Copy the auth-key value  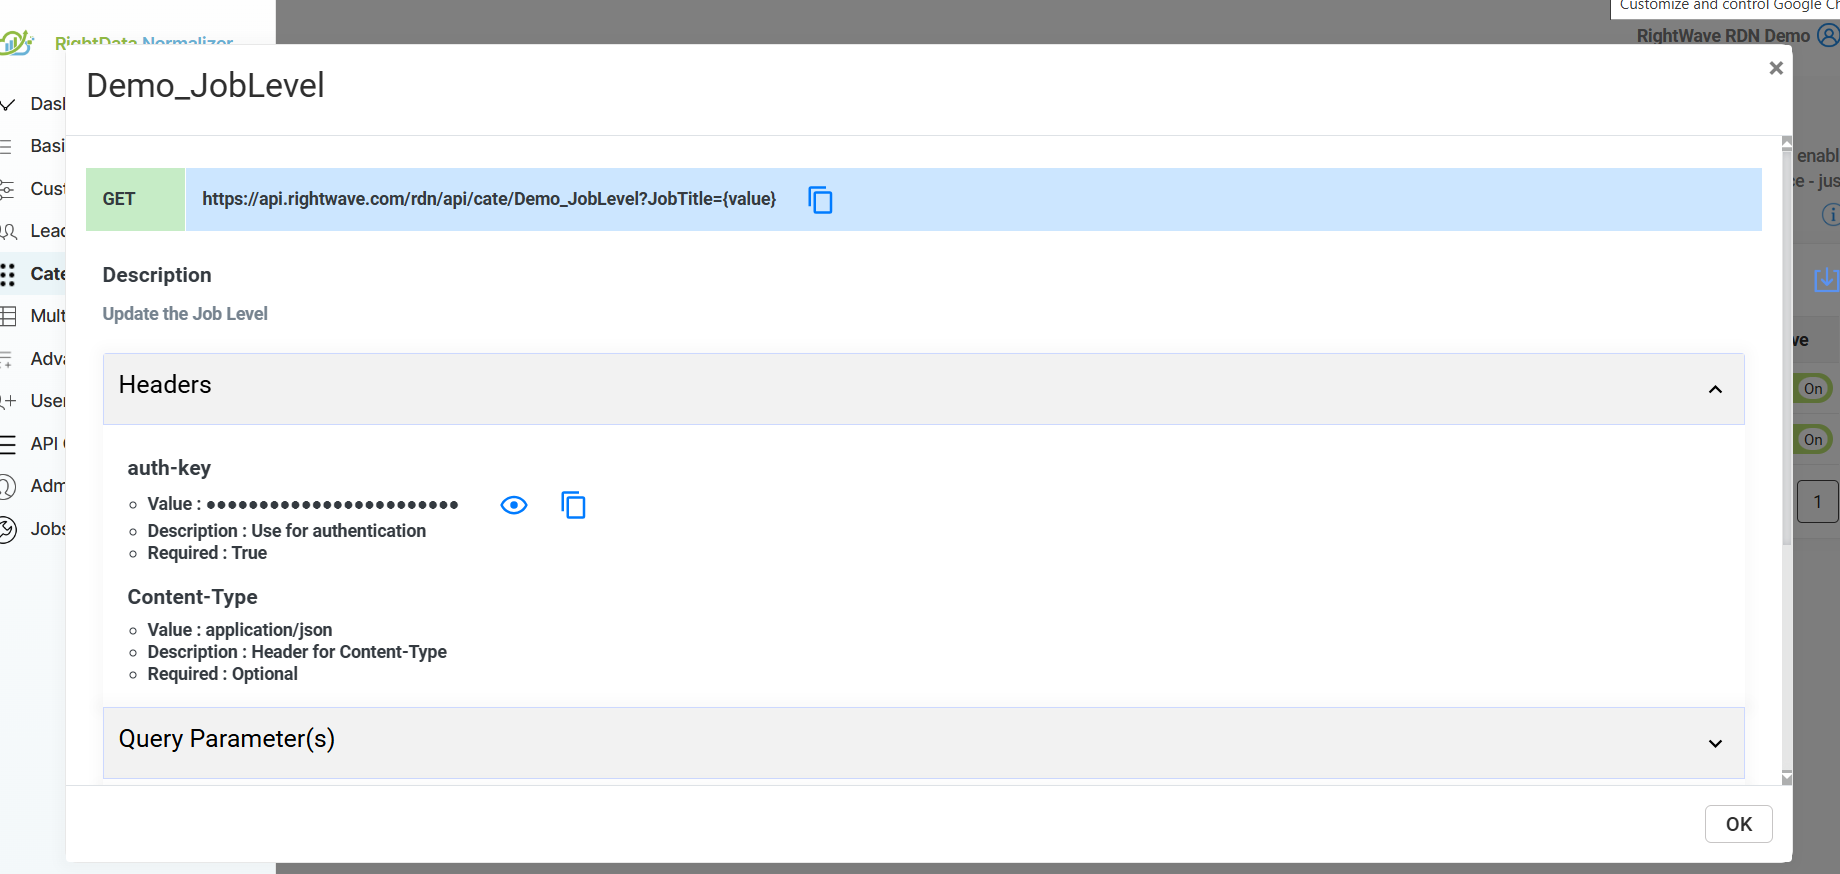click(x=573, y=505)
